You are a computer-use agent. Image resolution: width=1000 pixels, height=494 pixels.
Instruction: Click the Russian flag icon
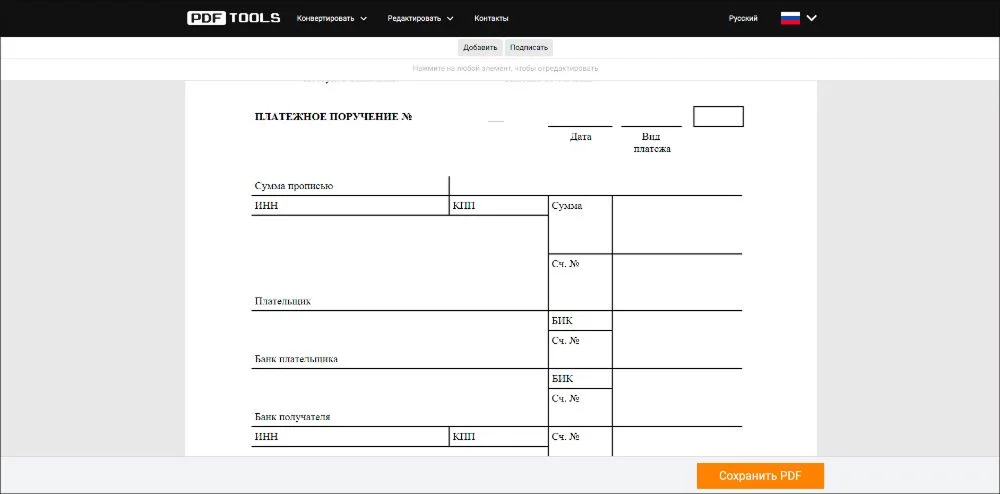click(790, 18)
